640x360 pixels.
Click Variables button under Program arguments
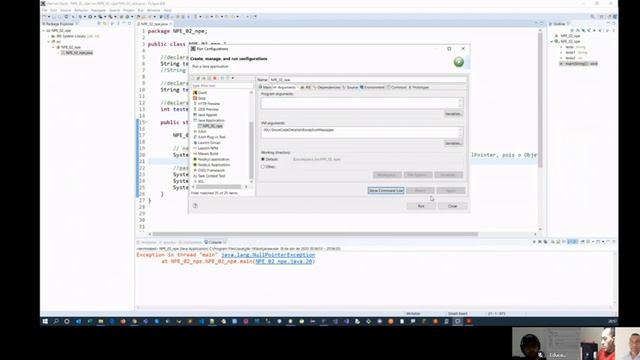pos(453,114)
